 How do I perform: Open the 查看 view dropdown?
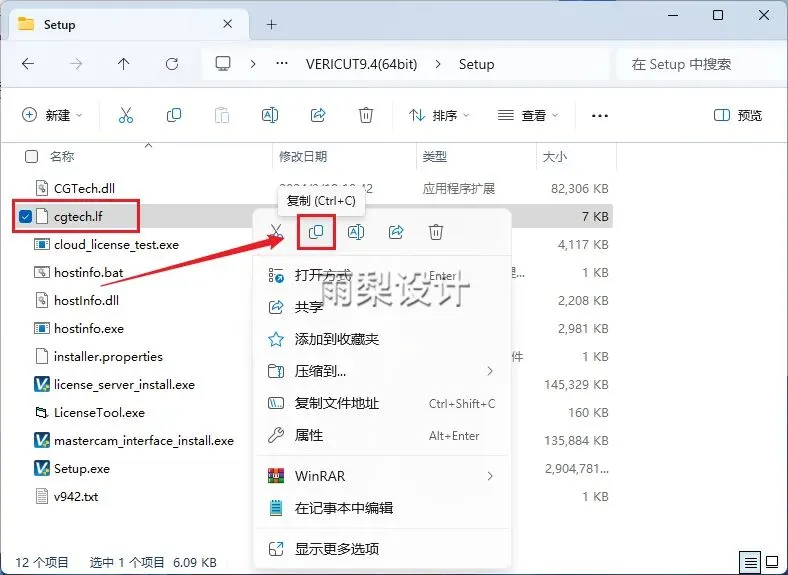[528, 115]
